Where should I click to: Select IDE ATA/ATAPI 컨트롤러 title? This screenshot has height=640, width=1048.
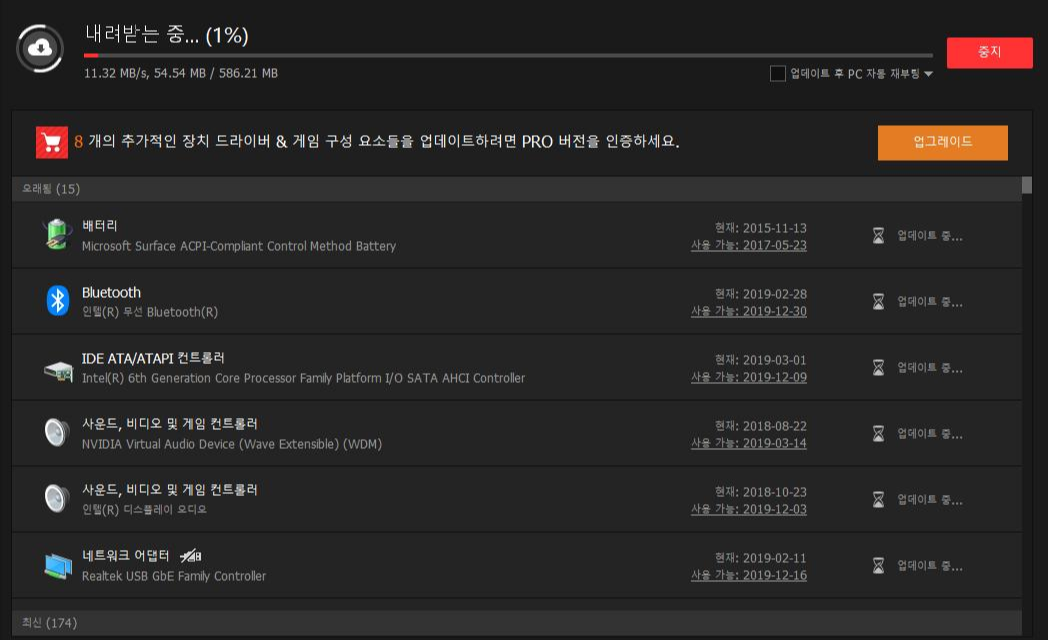153,358
